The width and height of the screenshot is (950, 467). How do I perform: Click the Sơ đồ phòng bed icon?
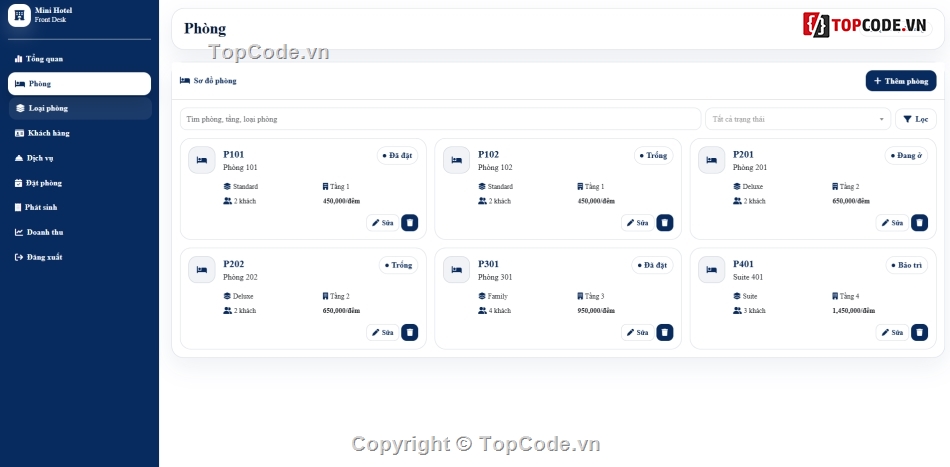pyautogui.click(x=185, y=81)
